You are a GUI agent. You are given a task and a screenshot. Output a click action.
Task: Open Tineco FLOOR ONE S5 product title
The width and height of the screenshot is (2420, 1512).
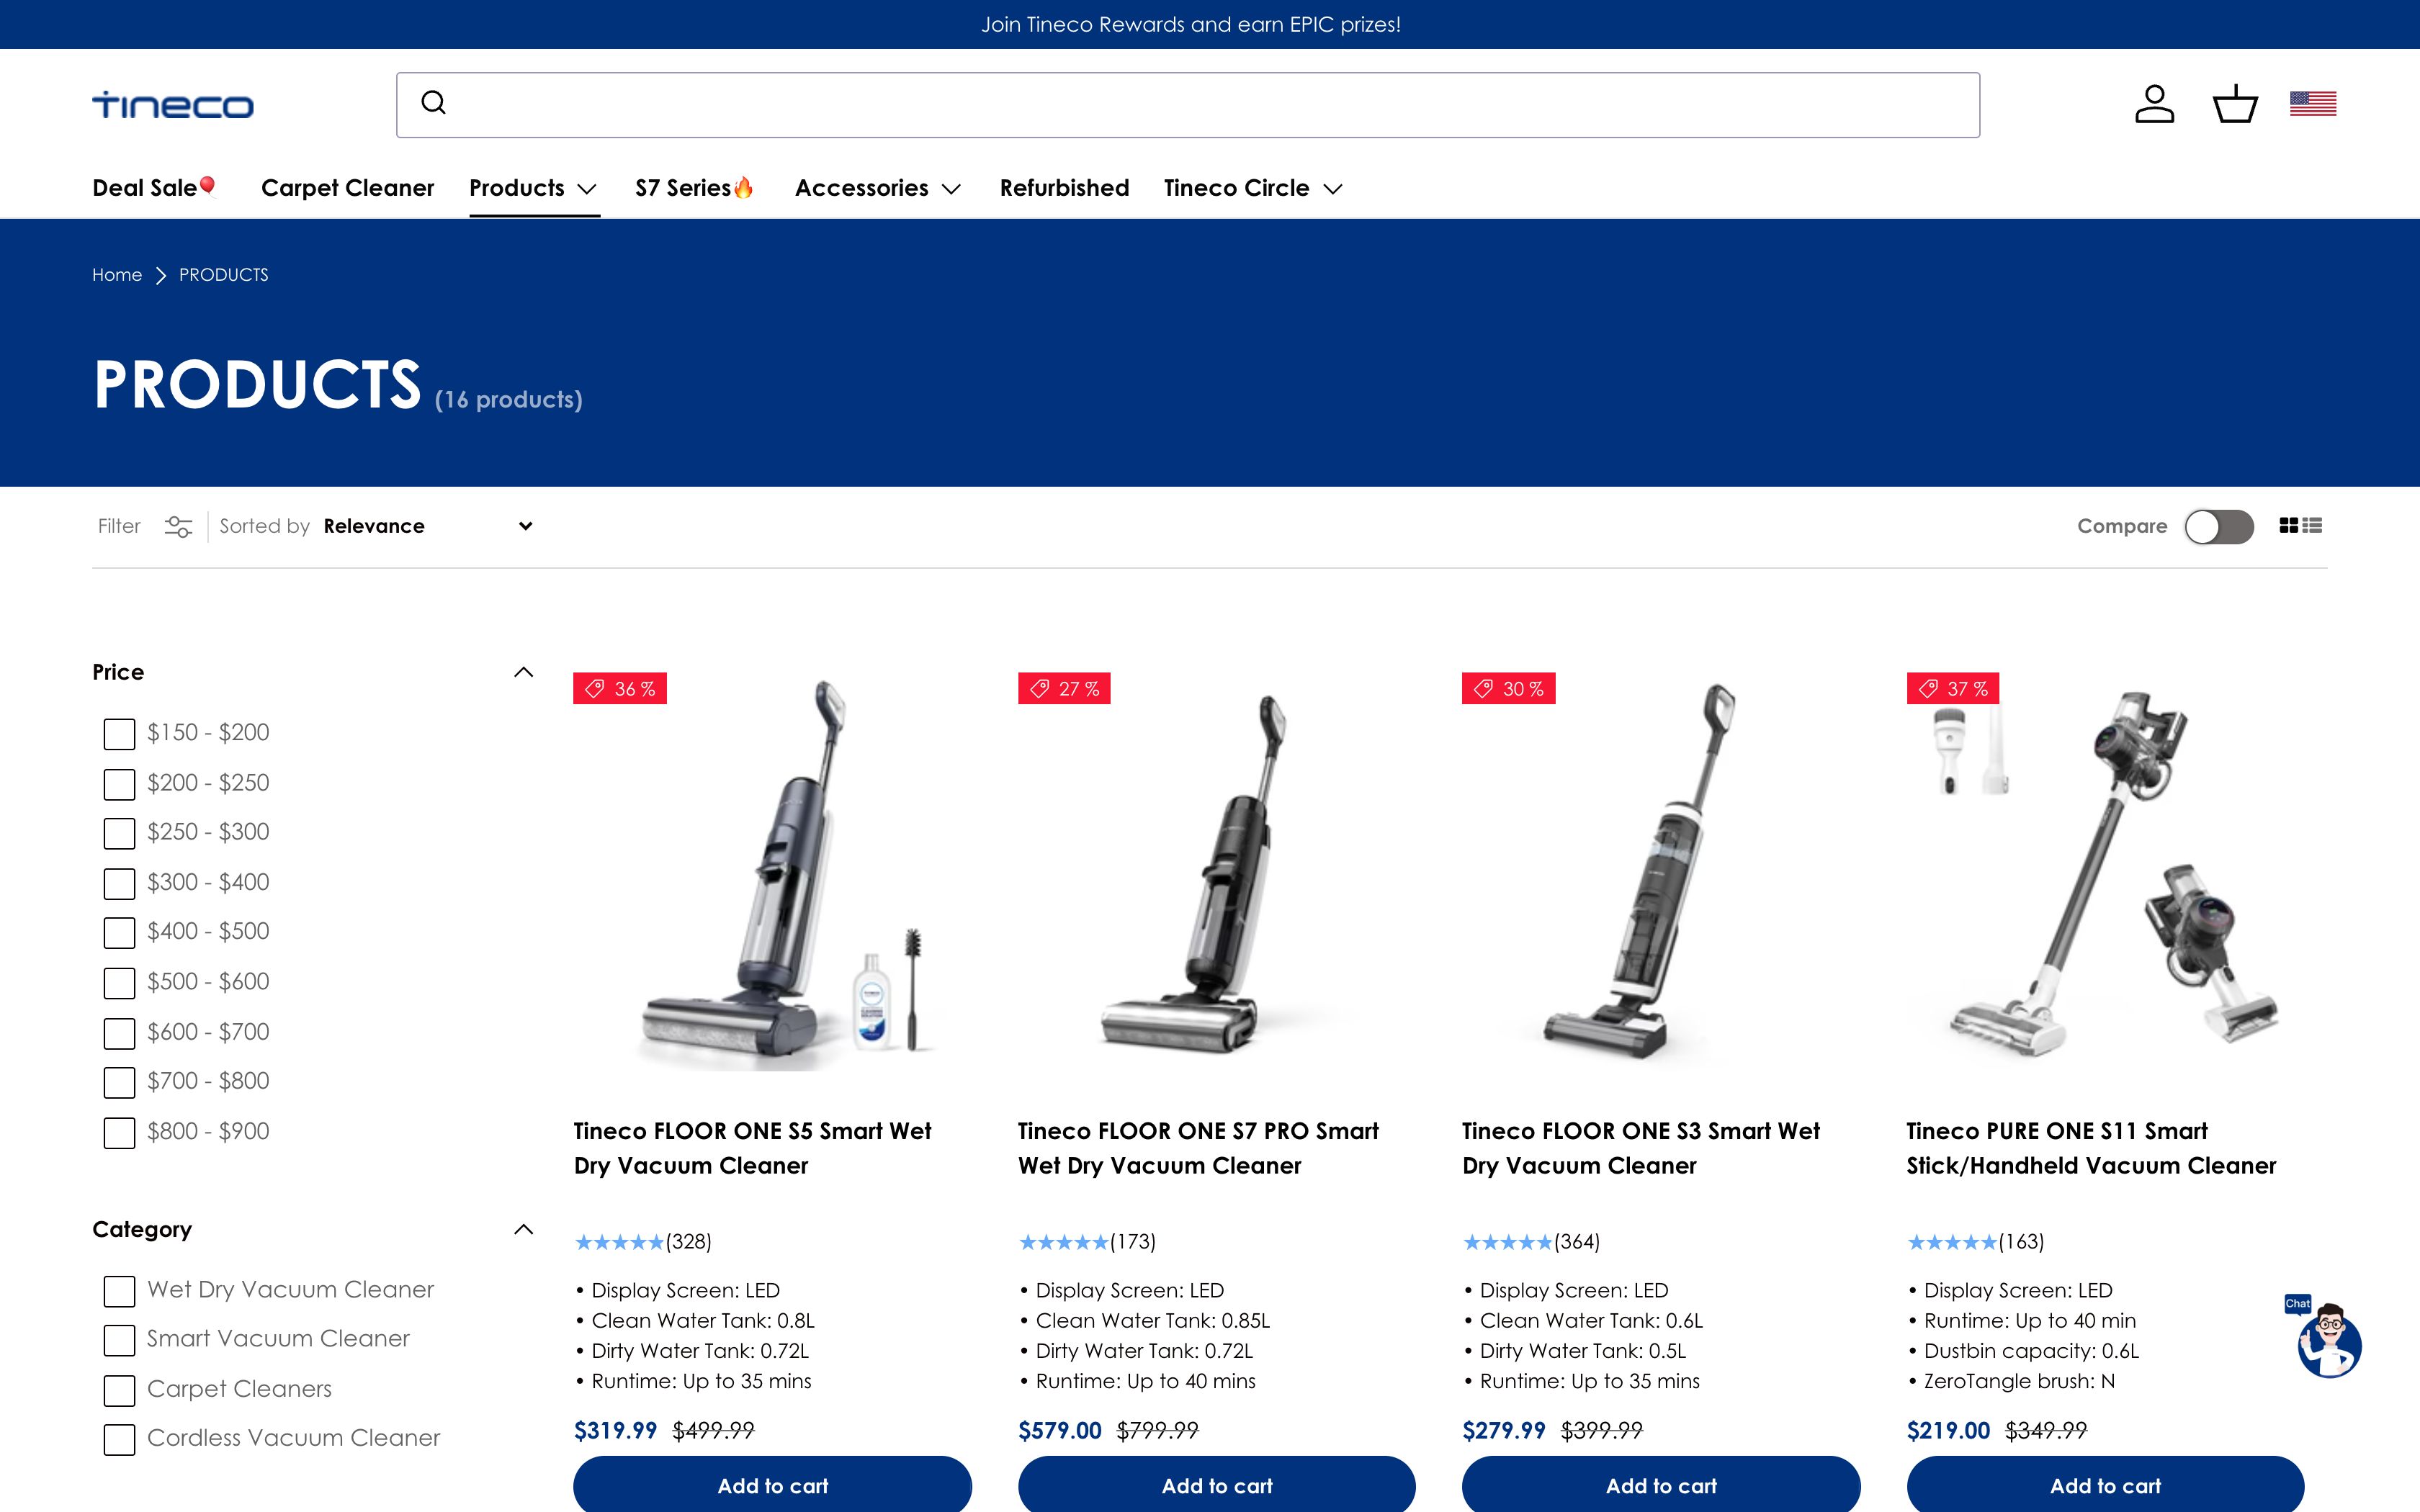(x=752, y=1148)
